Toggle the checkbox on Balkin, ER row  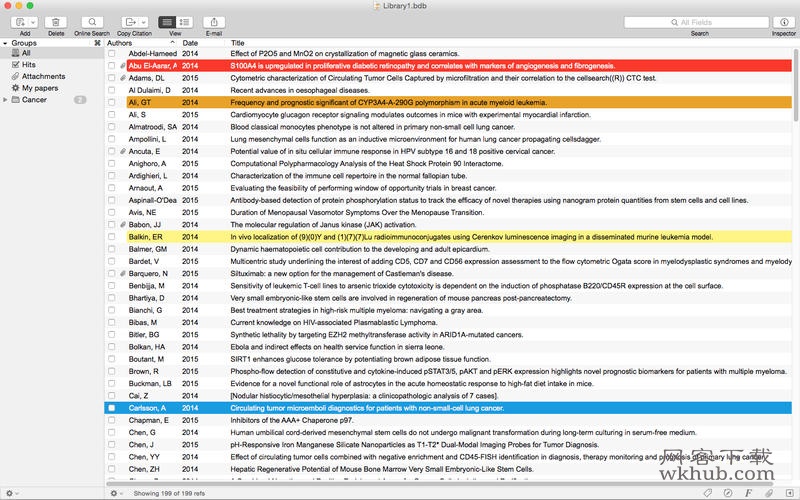111,237
